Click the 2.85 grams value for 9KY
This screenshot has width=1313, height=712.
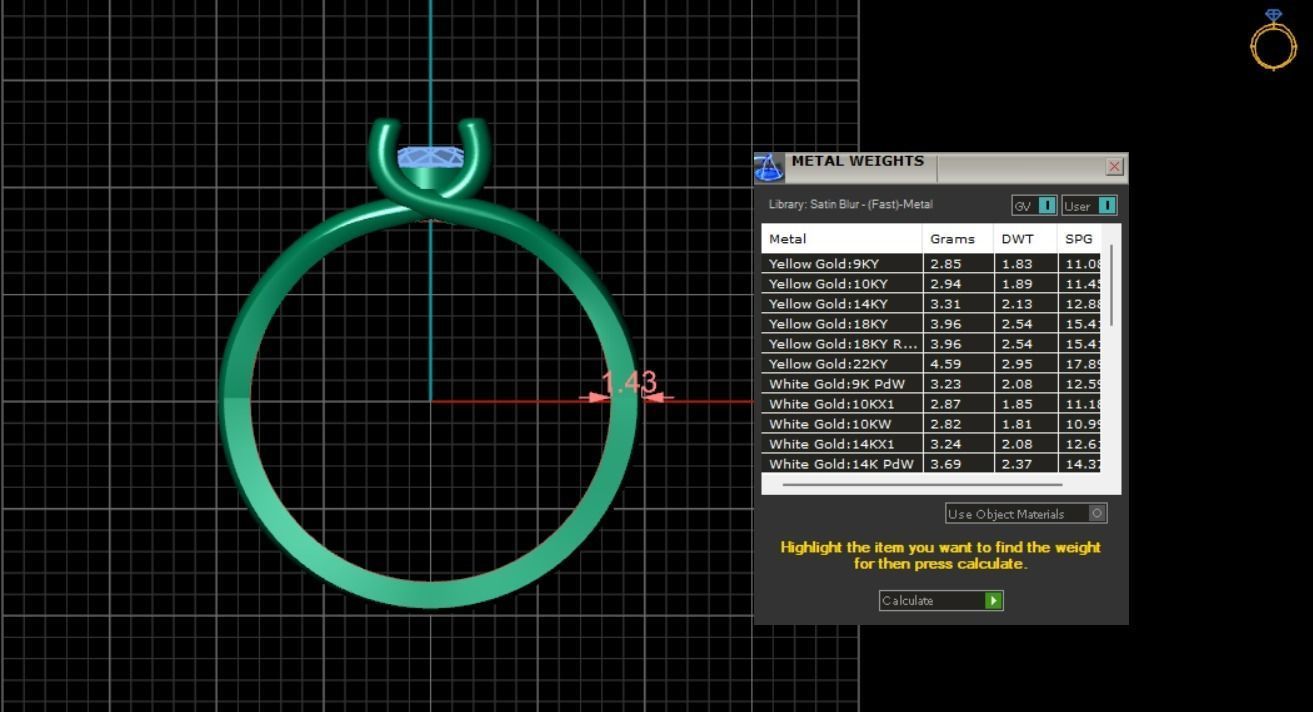point(945,264)
